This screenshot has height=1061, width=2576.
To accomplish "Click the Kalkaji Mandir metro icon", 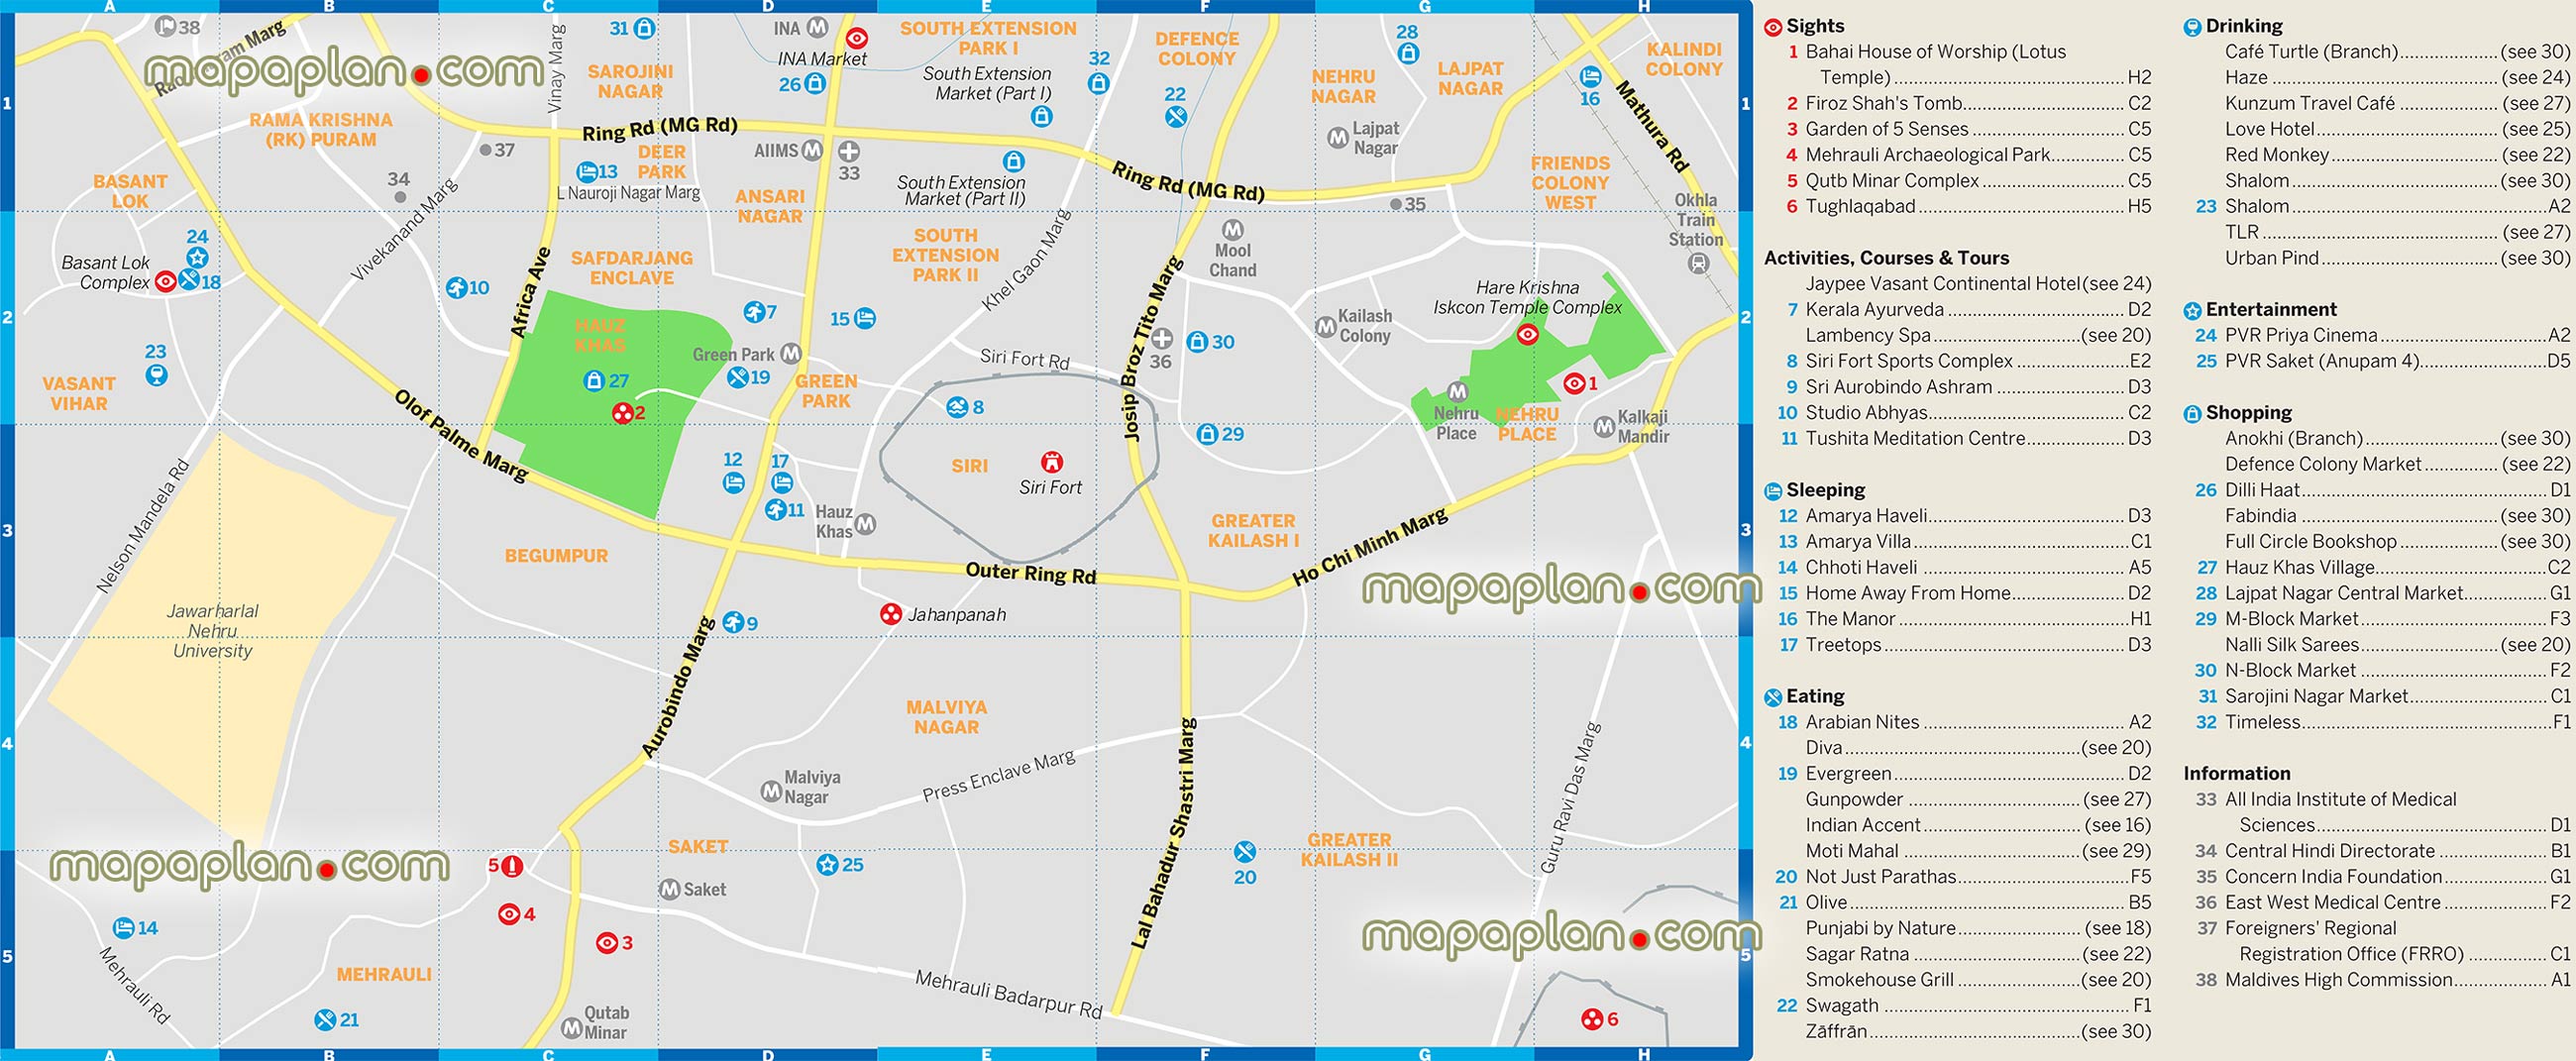I will [x=1604, y=427].
